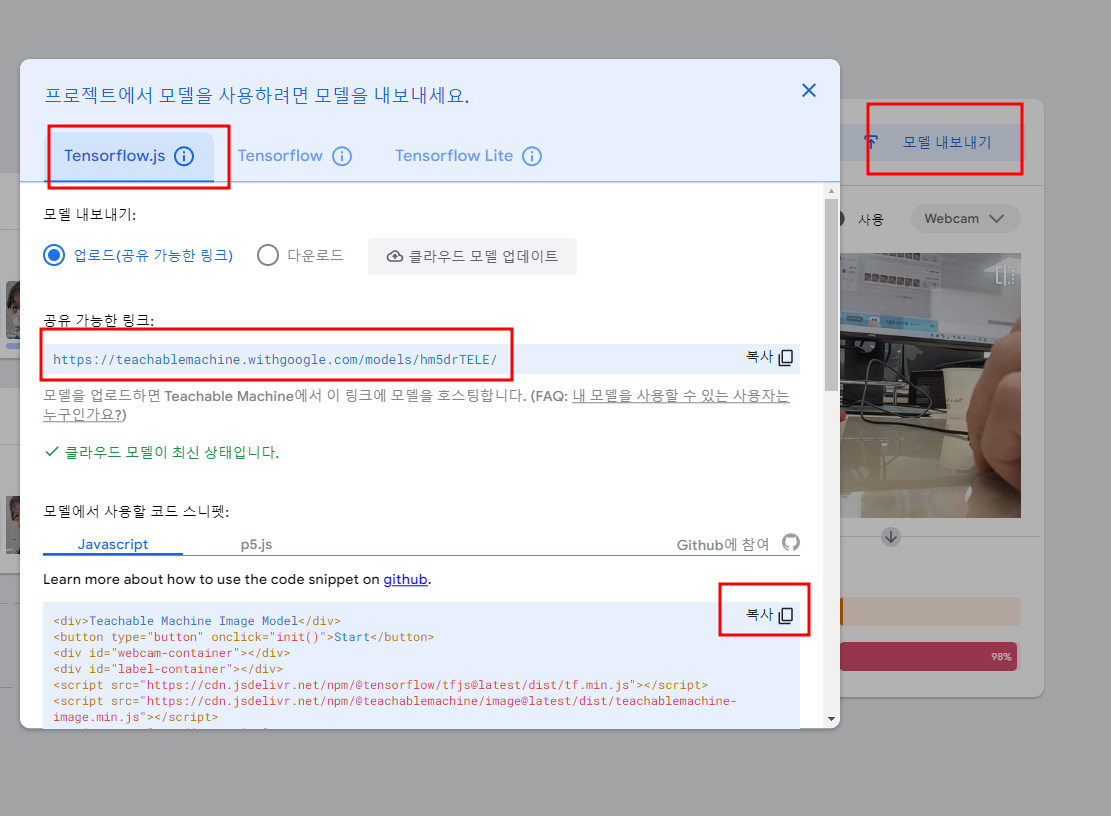Screen dimensions: 1111x816
Task: Open info icon beside Tensorflow tab
Action: [x=342, y=156]
